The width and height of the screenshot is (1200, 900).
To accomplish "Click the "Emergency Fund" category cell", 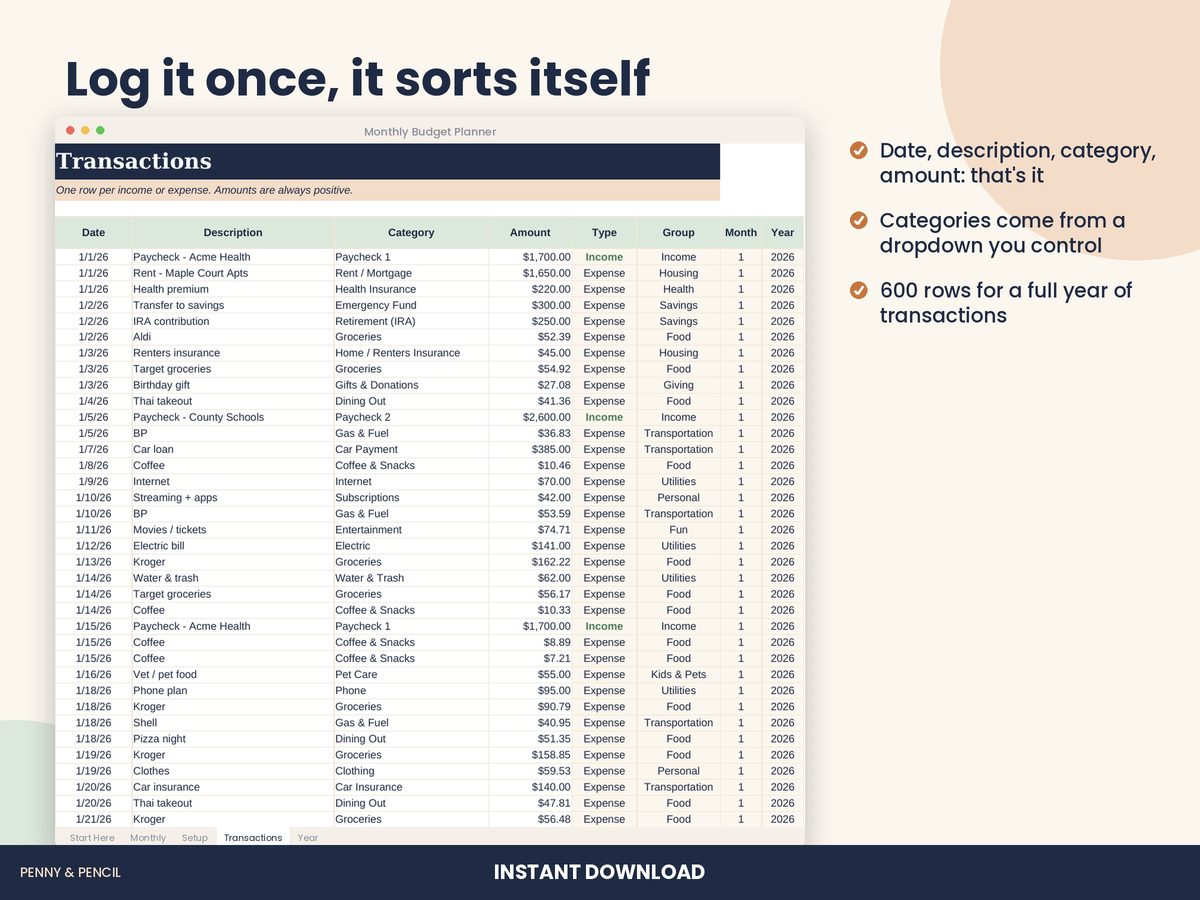I will tap(411, 305).
